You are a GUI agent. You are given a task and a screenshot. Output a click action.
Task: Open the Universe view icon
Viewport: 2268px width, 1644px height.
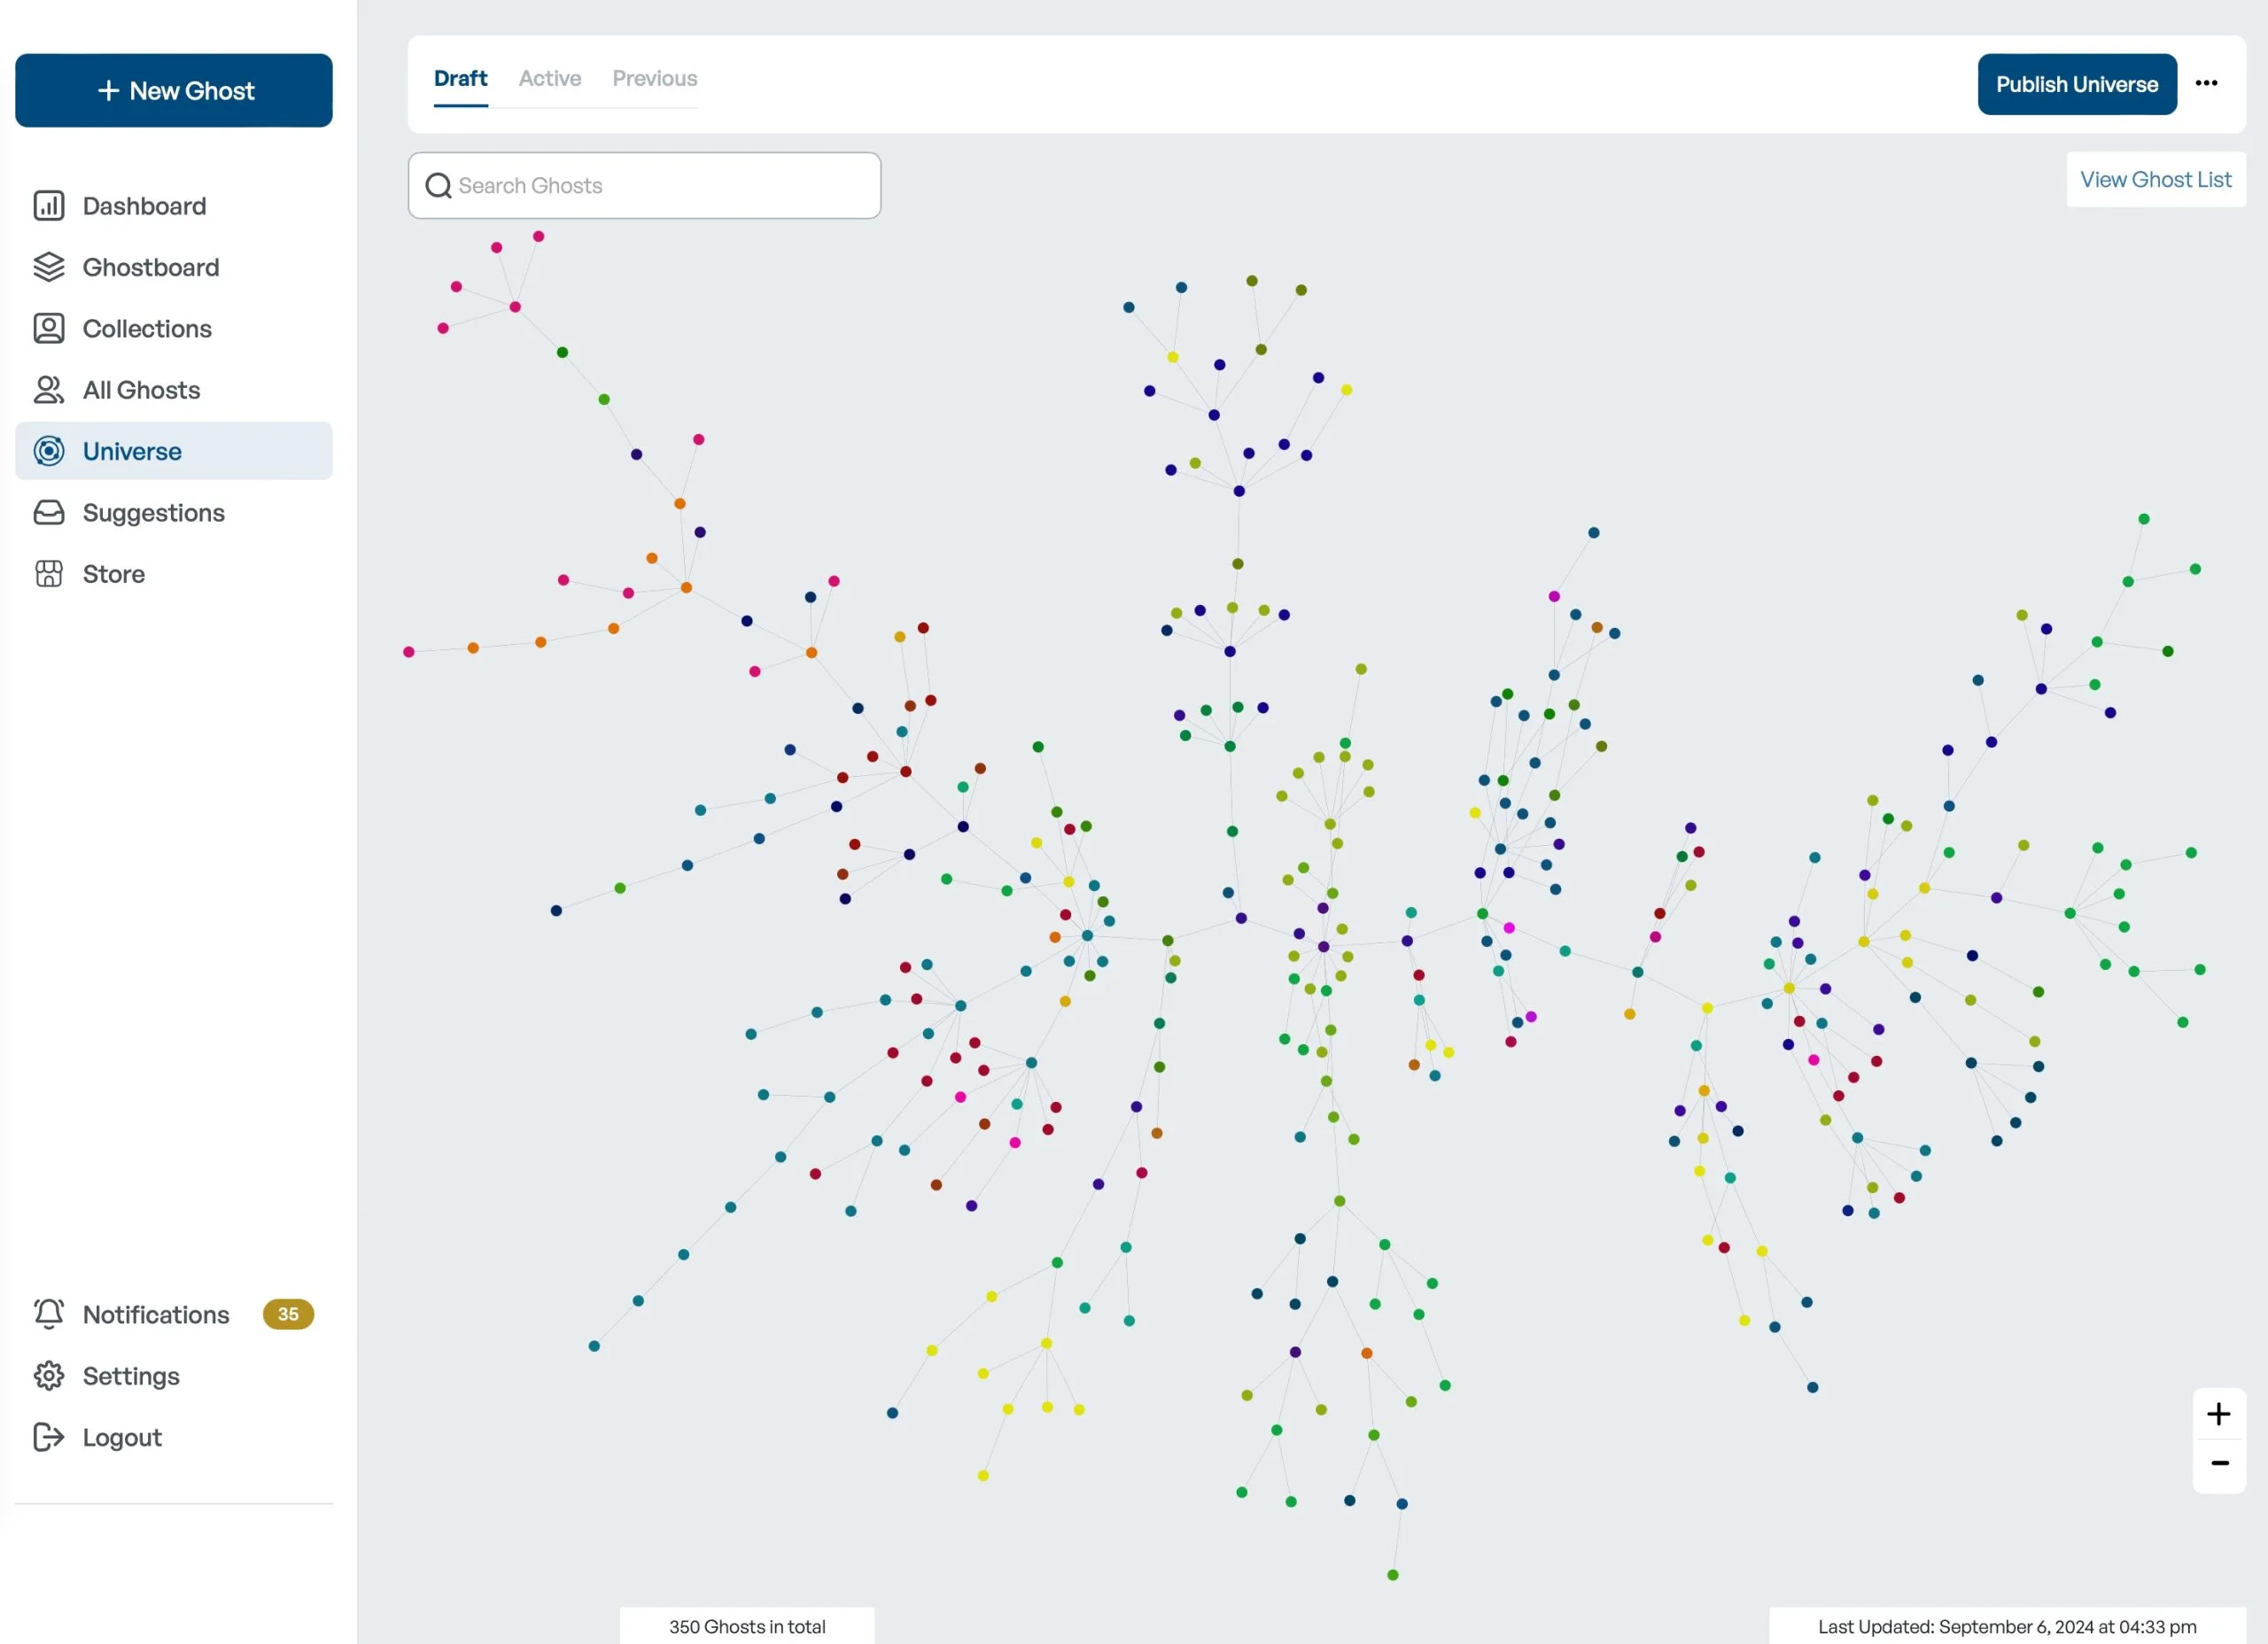point(50,451)
